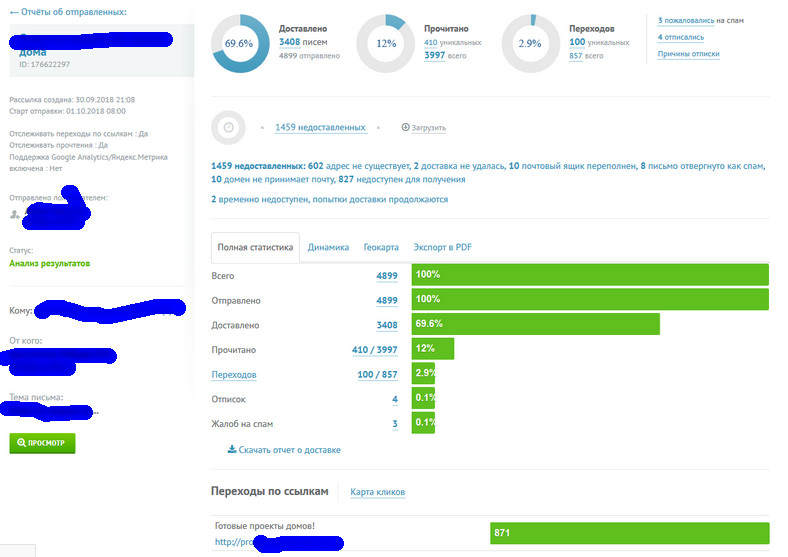The image size is (788, 557).
Task: Click the 2.9% clicks donut chart
Action: point(531,43)
